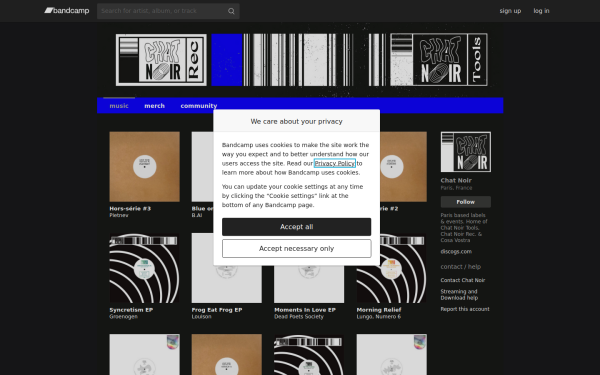Open the log in link
The image size is (600, 375).
[541, 11]
